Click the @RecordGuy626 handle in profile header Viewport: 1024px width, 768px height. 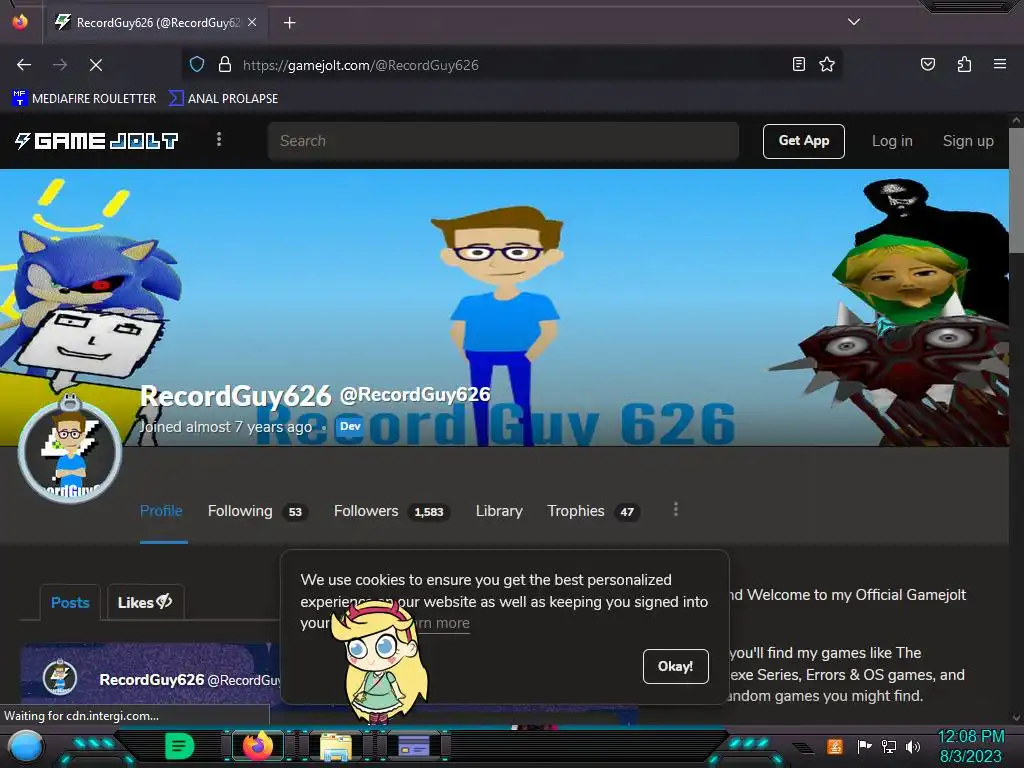pos(415,394)
